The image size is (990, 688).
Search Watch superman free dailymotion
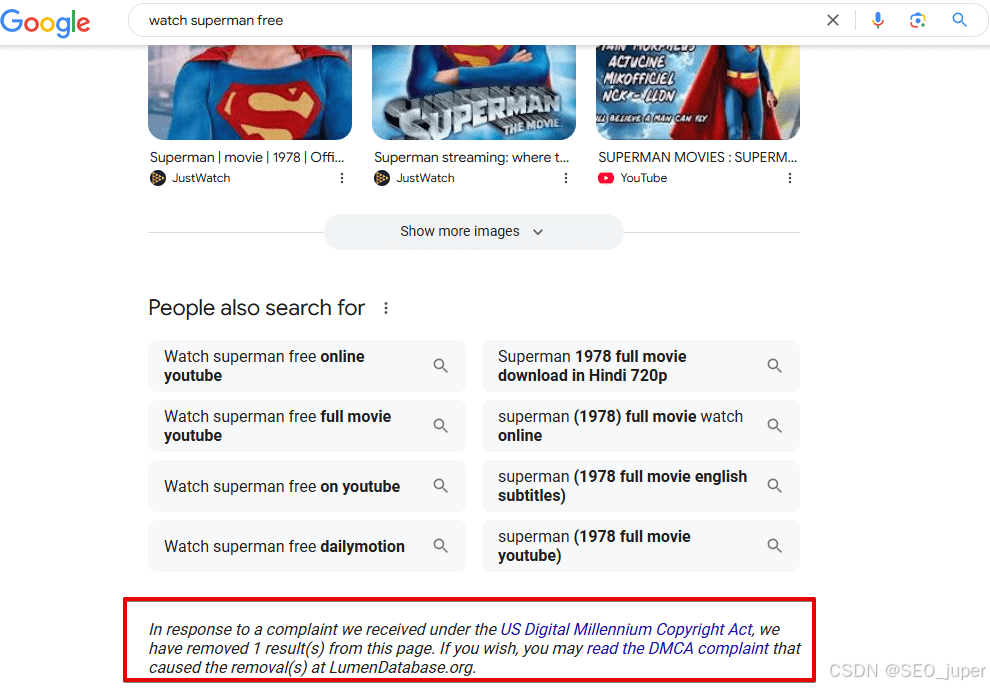pyautogui.click(x=307, y=546)
